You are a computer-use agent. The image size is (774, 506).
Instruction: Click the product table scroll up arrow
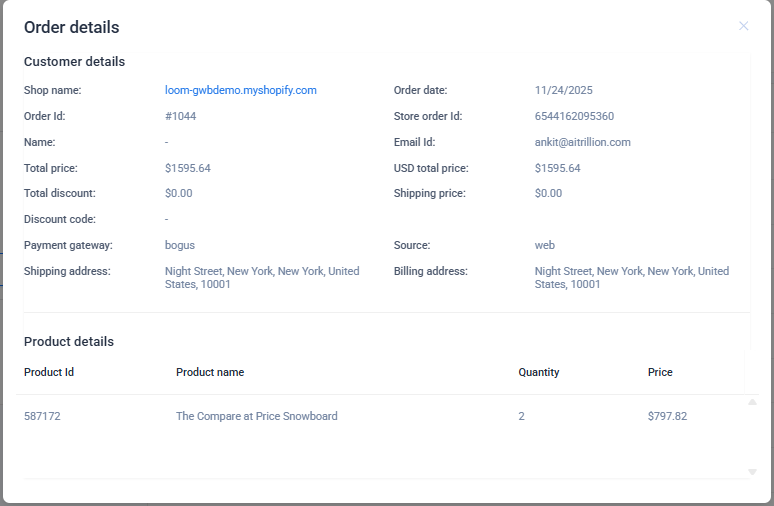pyautogui.click(x=752, y=402)
